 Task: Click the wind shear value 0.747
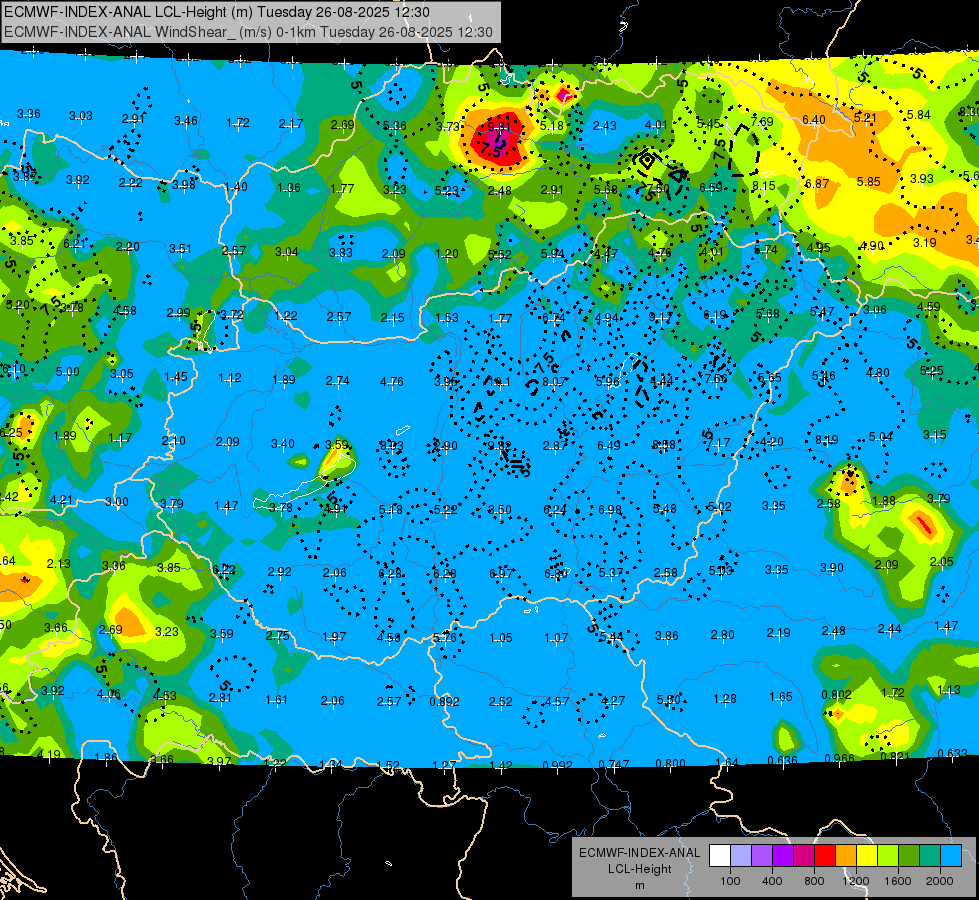click(x=614, y=764)
